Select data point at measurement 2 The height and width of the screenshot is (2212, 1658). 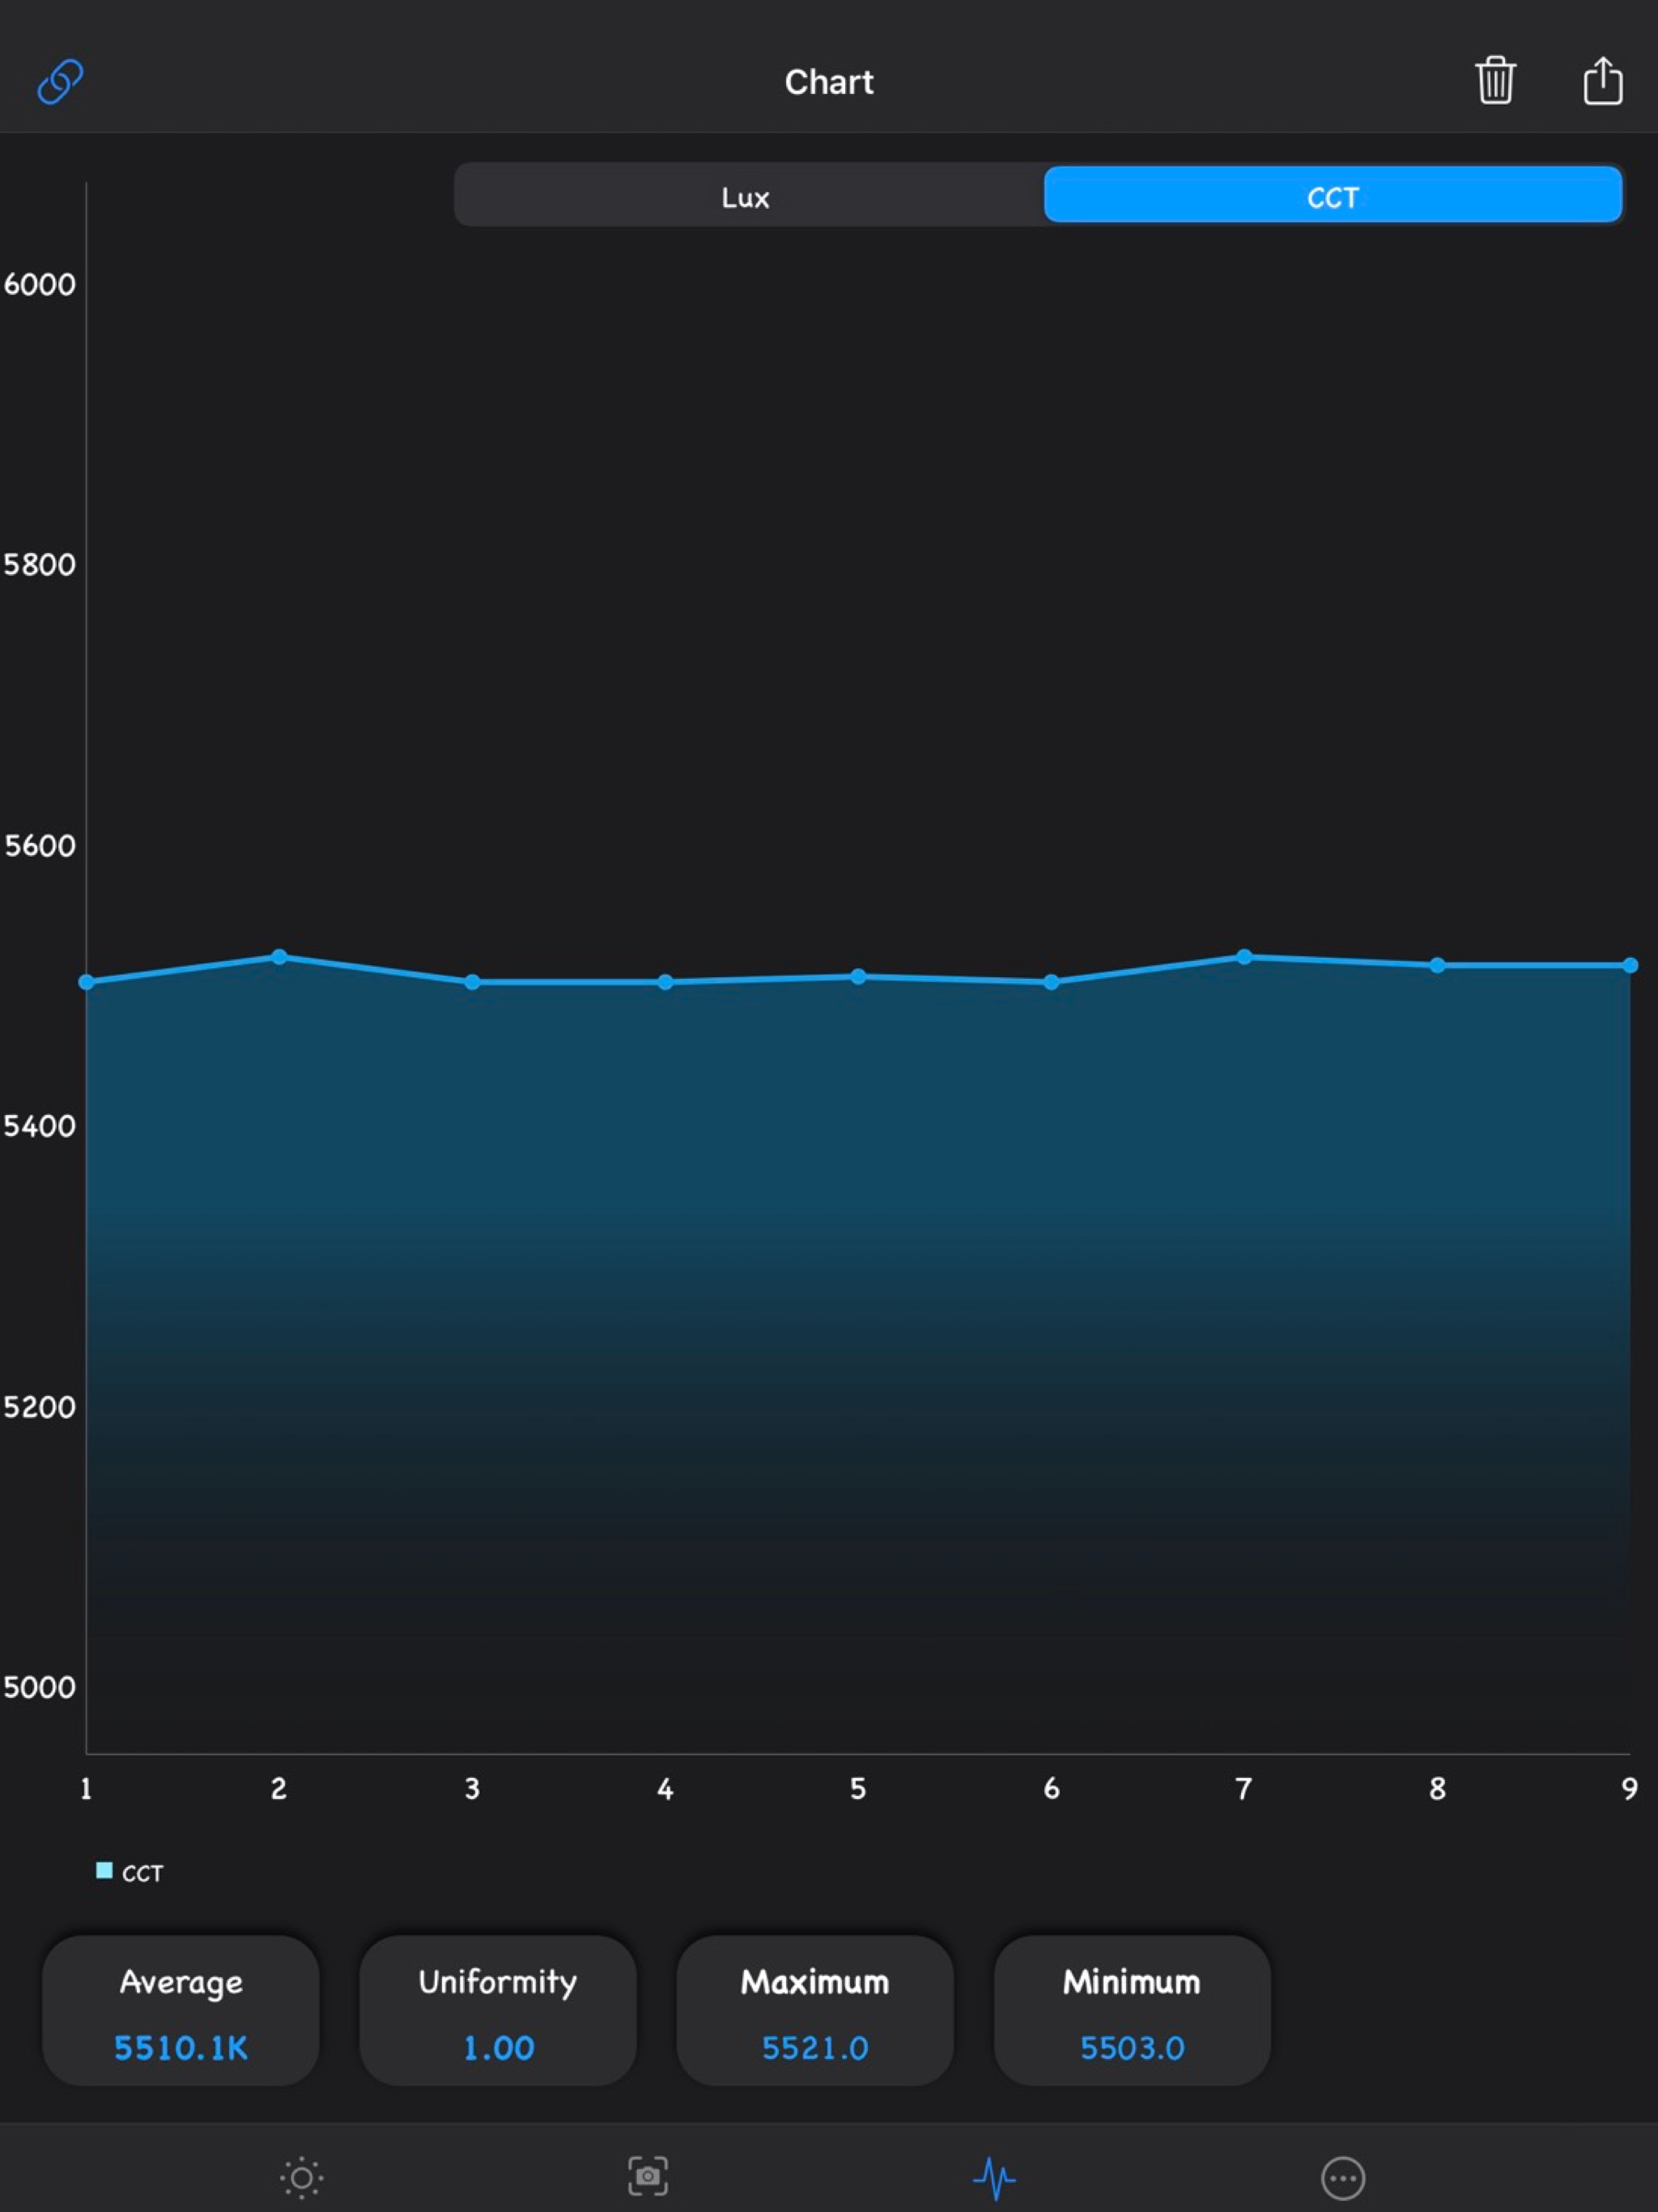(280, 957)
